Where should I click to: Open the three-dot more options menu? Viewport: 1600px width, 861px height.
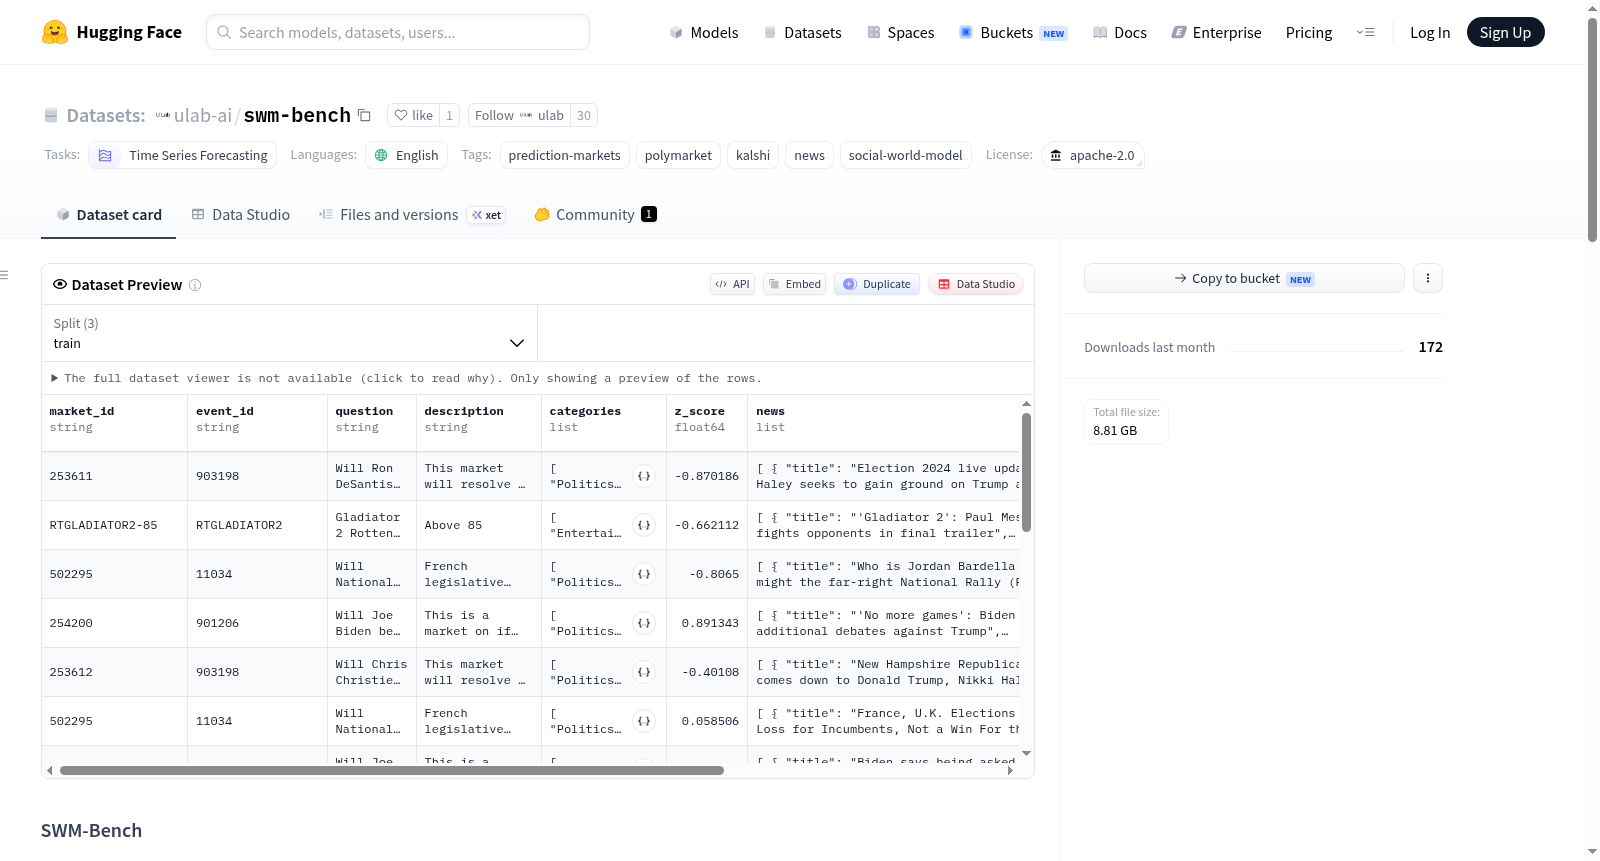[x=1428, y=278]
